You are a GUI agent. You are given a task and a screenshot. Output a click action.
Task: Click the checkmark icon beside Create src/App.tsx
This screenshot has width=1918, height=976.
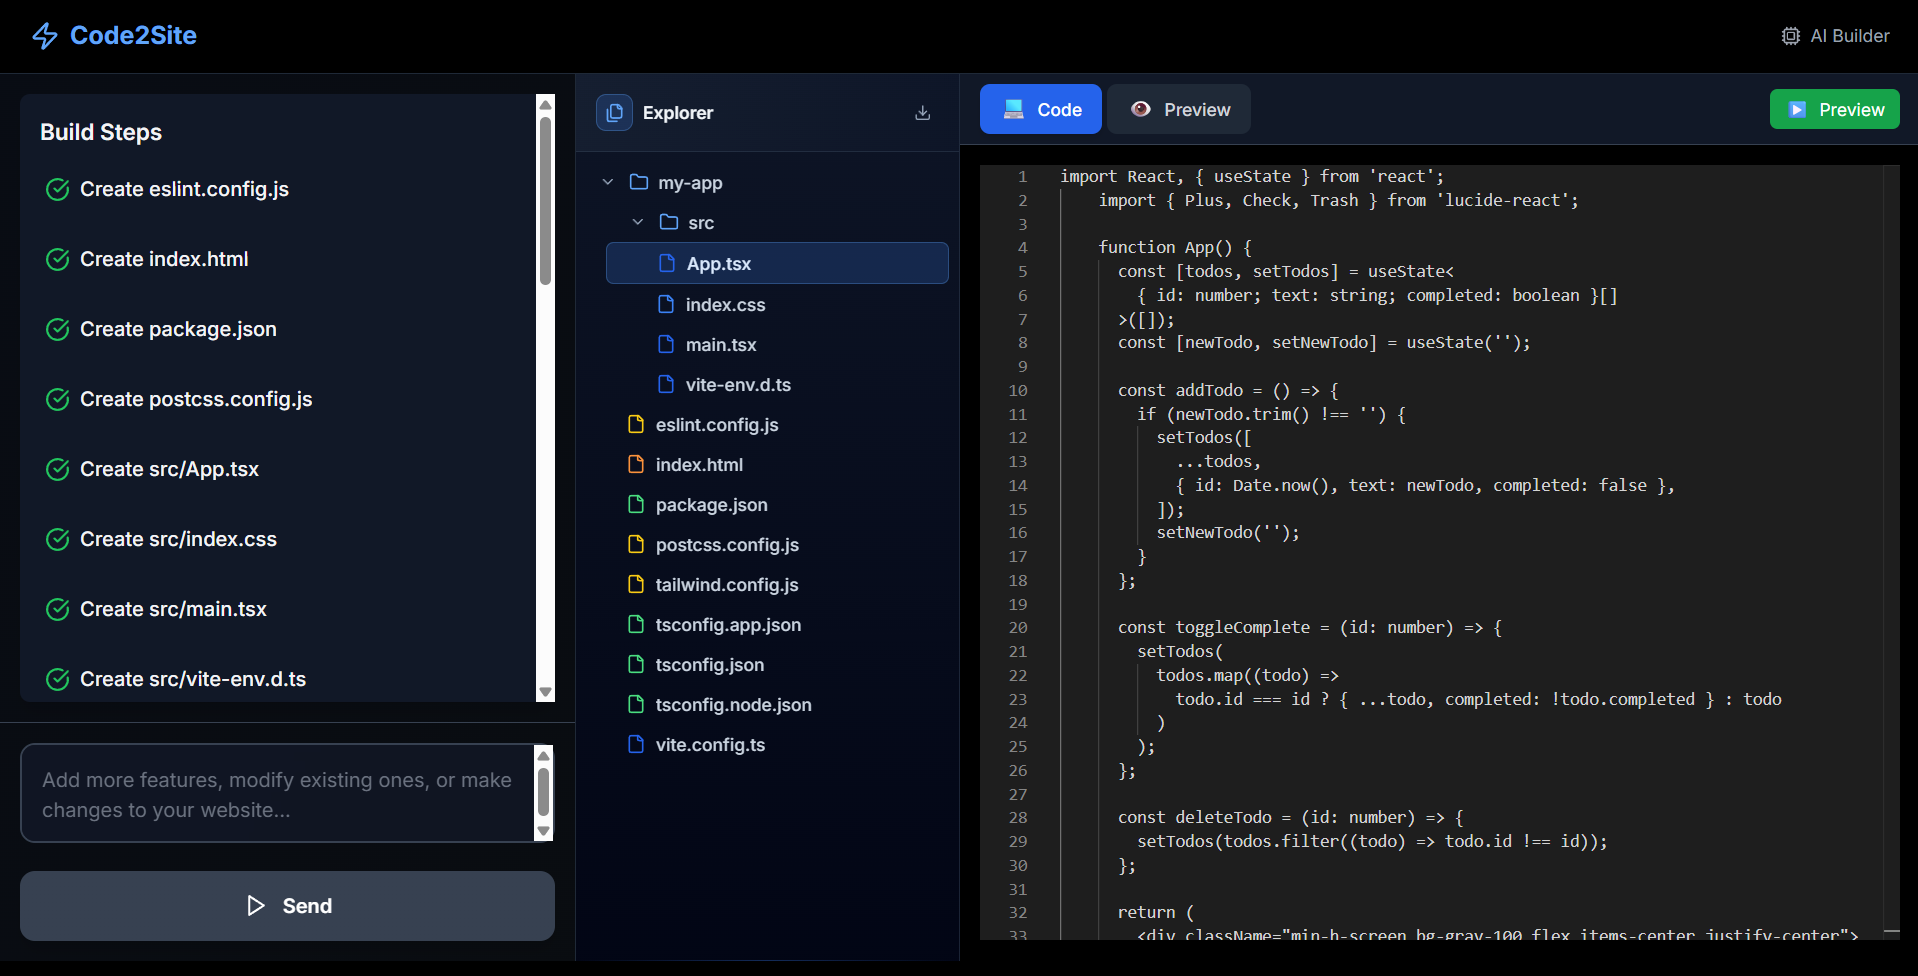point(58,469)
